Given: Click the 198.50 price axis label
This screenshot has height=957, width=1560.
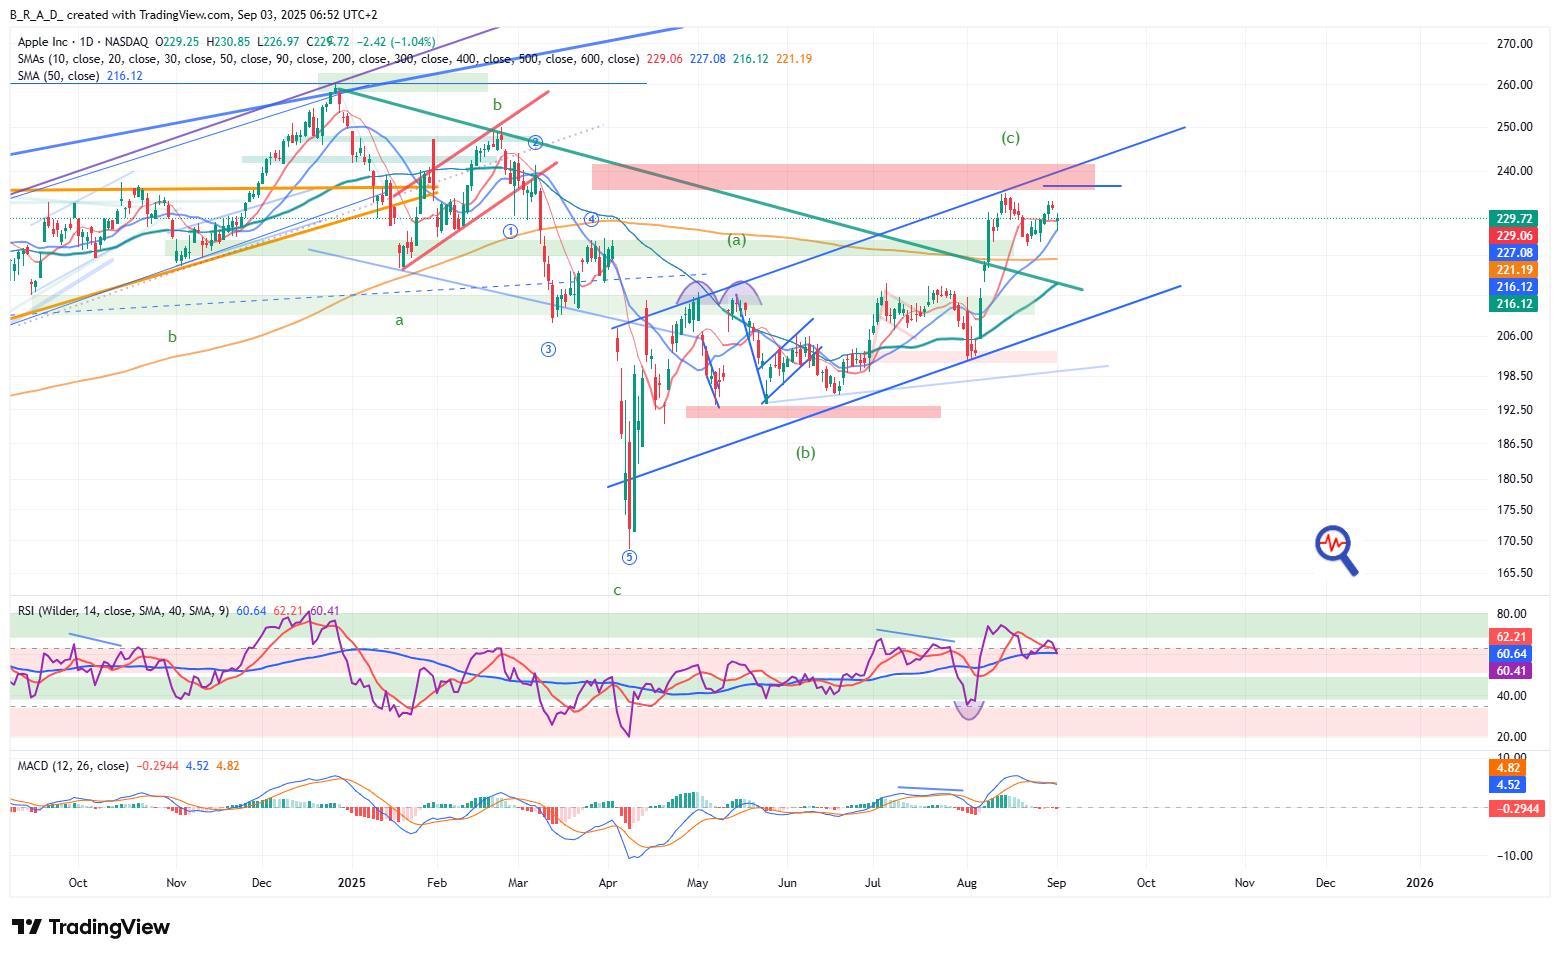Looking at the screenshot, I should pos(1514,376).
